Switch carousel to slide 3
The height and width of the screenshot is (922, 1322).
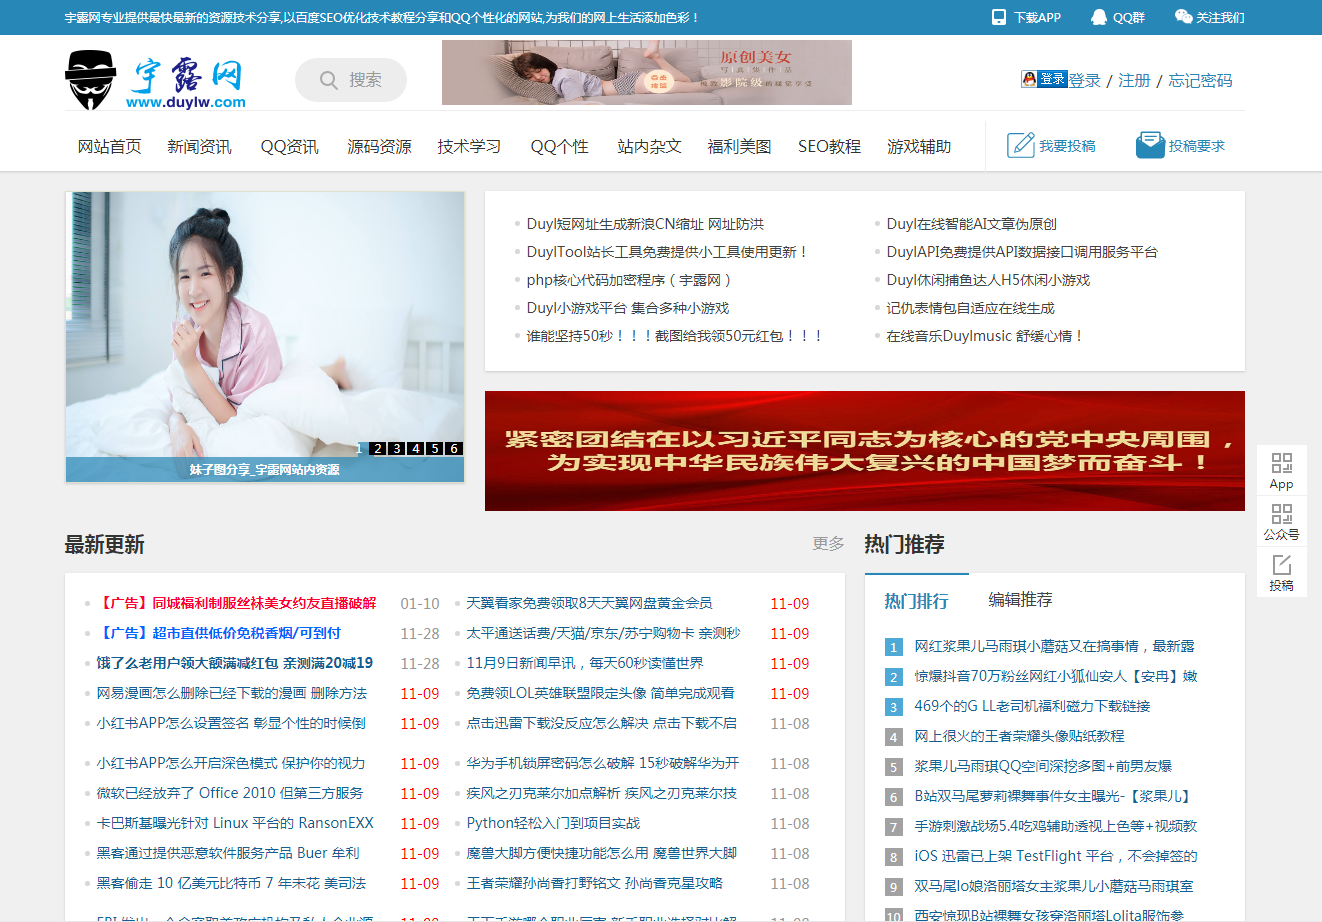(397, 449)
